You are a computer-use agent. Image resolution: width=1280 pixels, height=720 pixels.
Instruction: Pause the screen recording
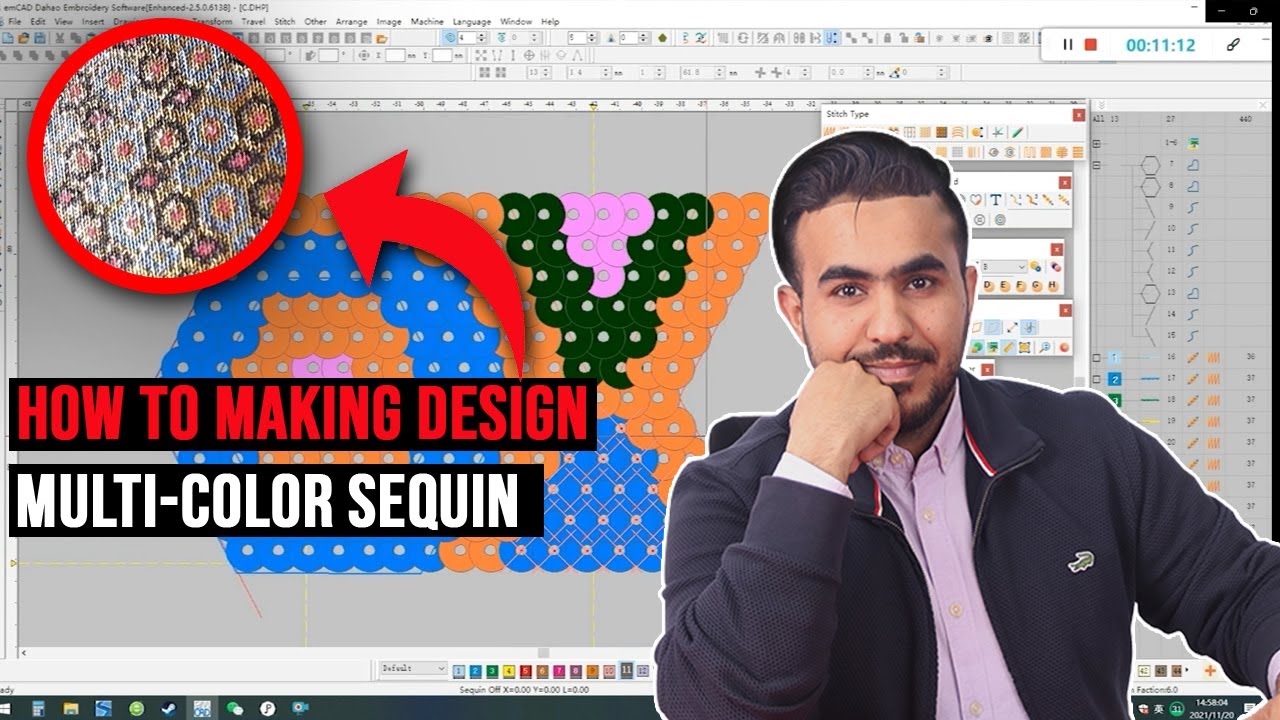1067,45
